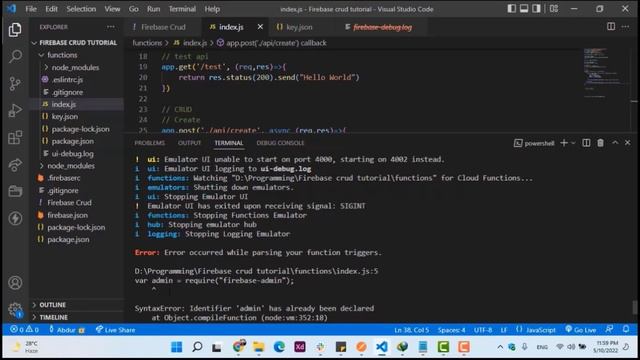The width and height of the screenshot is (640, 360).
Task: Open editor more actions ellipsis
Action: (625, 27)
